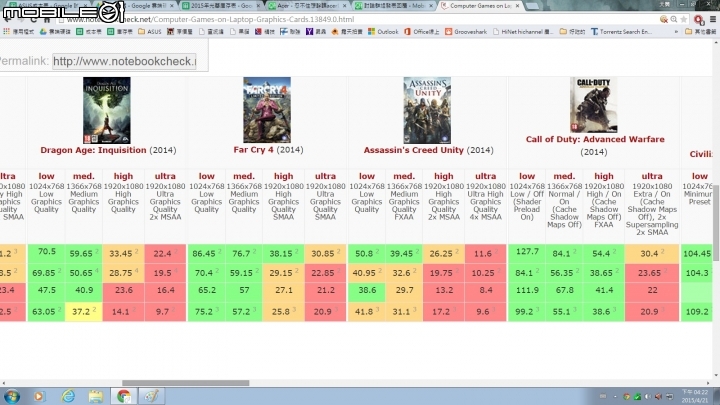Click the address bar URL
Image resolution: width=720 pixels, height=405 pixels.
[x=210, y=19]
